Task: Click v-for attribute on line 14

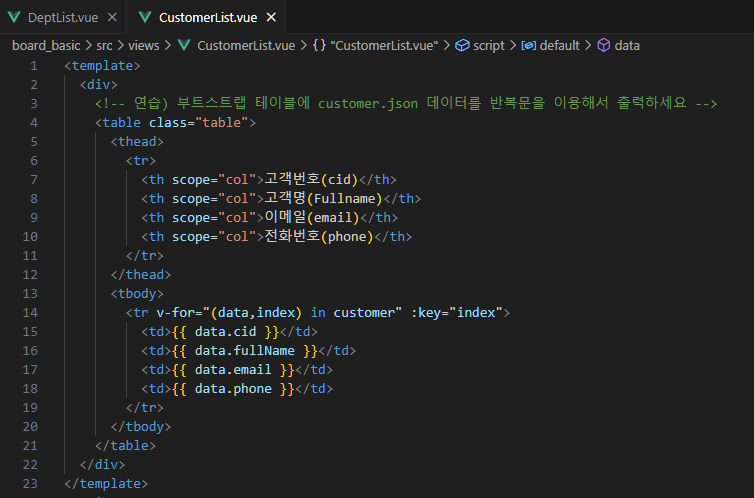Action: coord(176,313)
